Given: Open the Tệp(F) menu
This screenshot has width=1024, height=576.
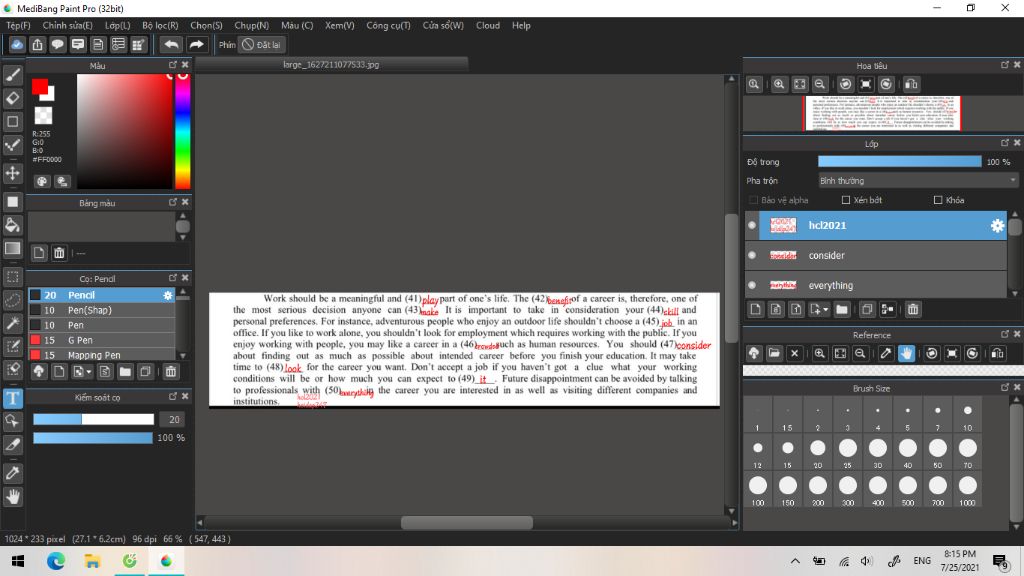Looking at the screenshot, I should [x=18, y=25].
